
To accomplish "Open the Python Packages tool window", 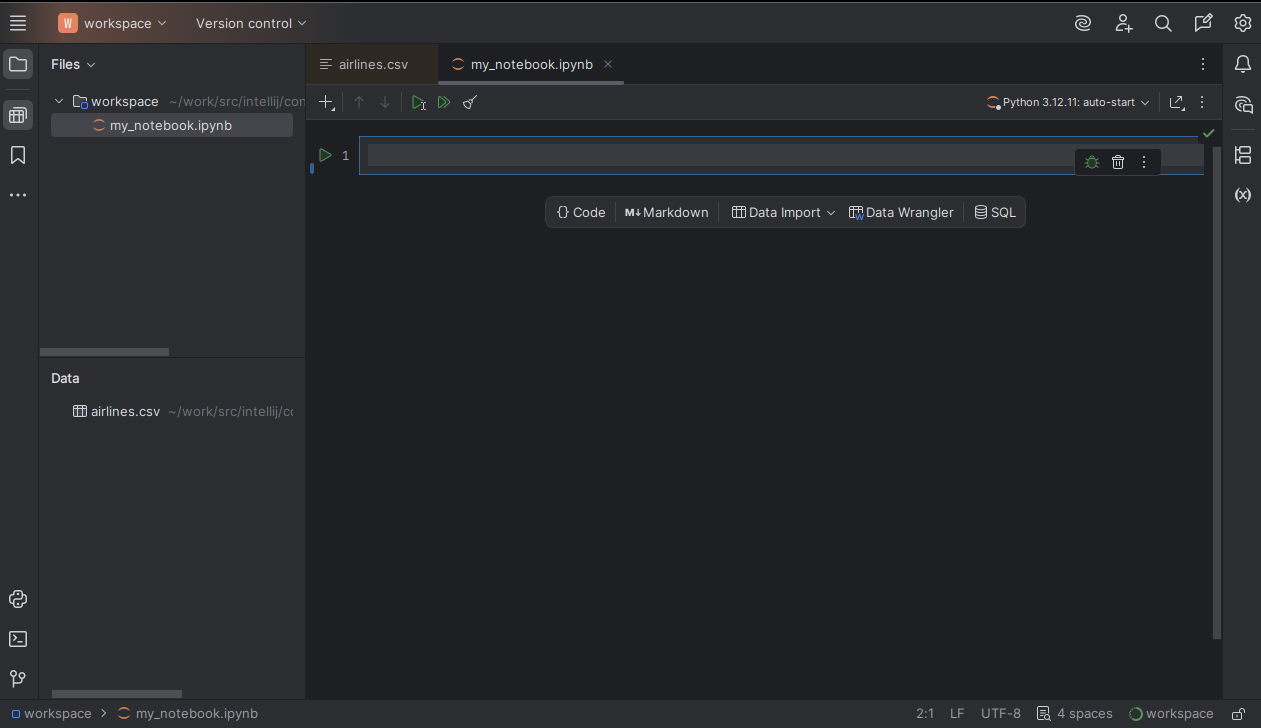I will pos(17,599).
